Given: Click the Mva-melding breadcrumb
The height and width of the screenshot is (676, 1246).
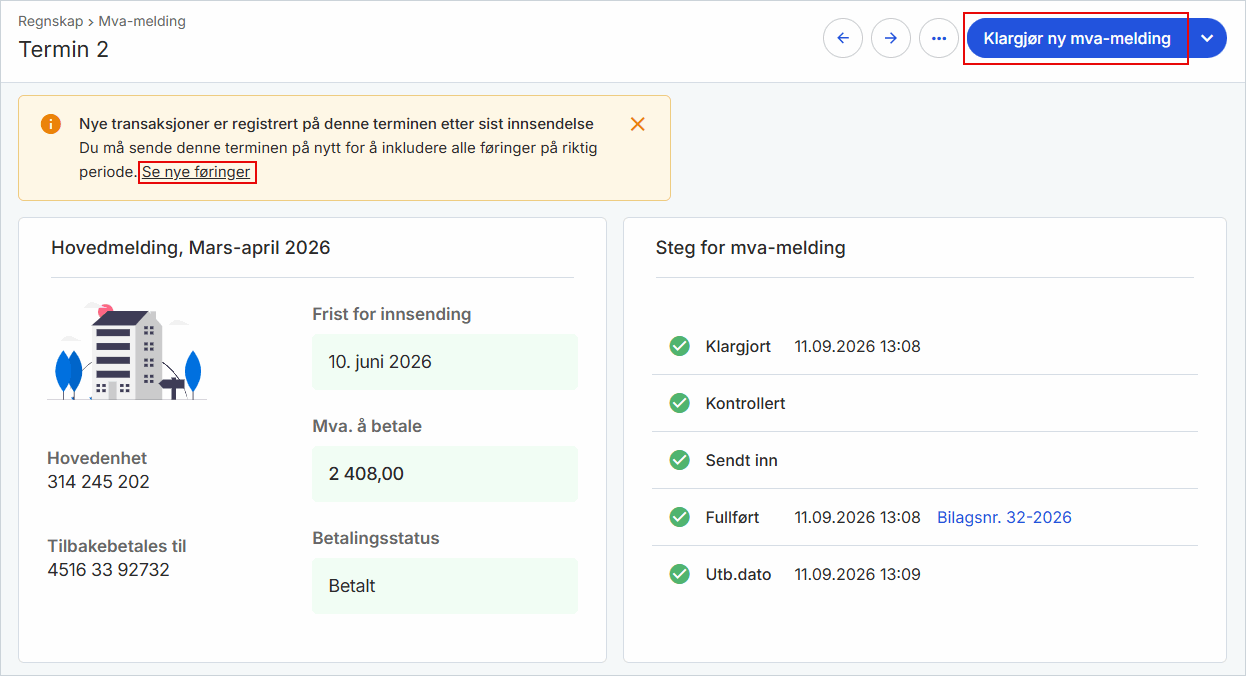Looking at the screenshot, I should [142, 21].
